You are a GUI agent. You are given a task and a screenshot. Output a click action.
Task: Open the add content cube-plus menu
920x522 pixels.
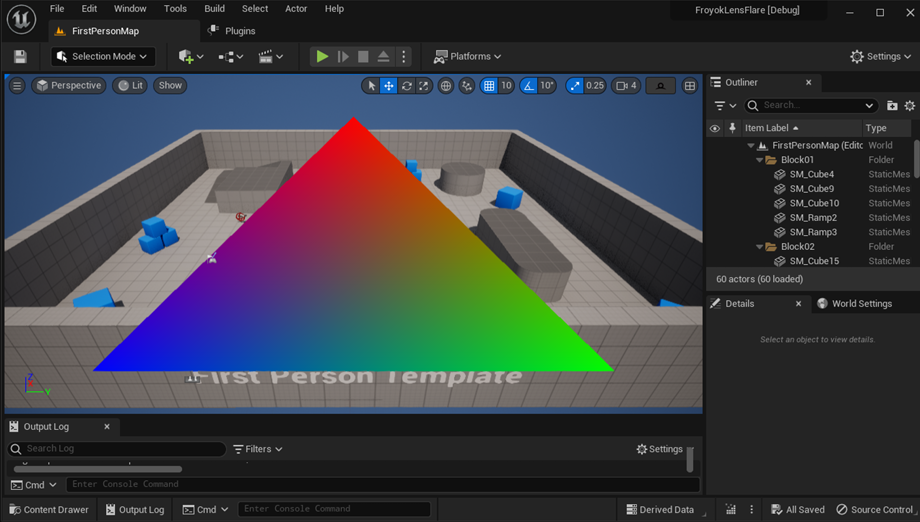191,56
